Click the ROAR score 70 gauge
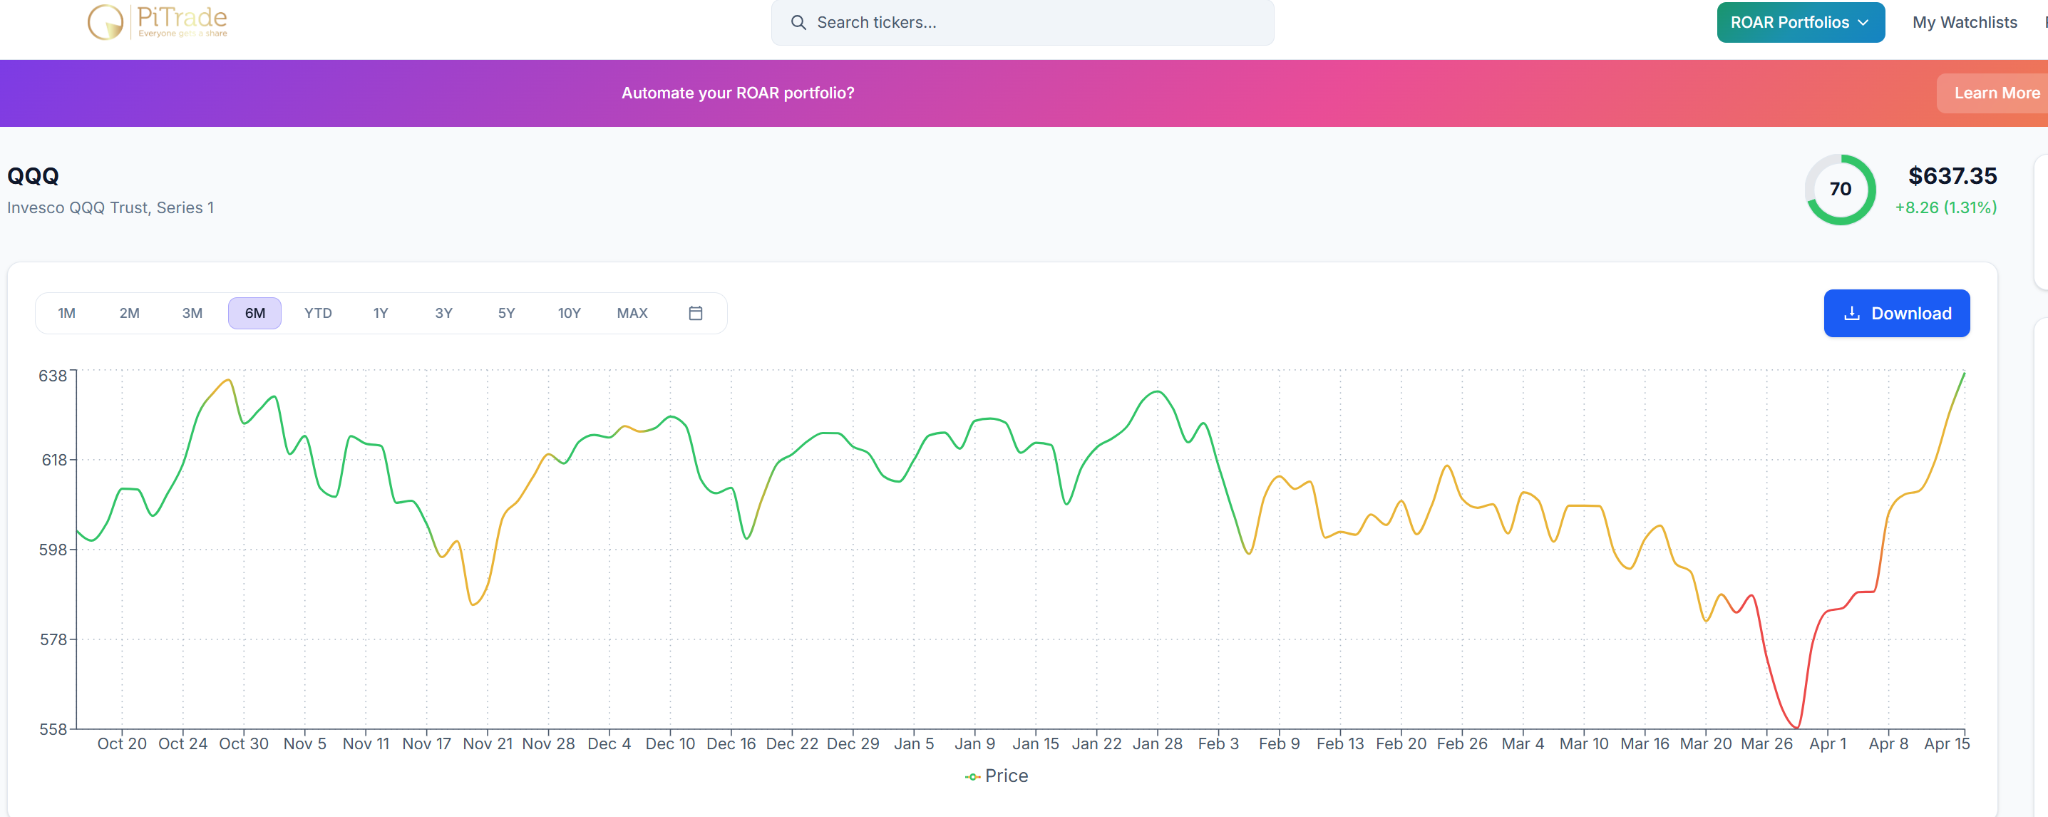The width and height of the screenshot is (2048, 817). tap(1840, 189)
